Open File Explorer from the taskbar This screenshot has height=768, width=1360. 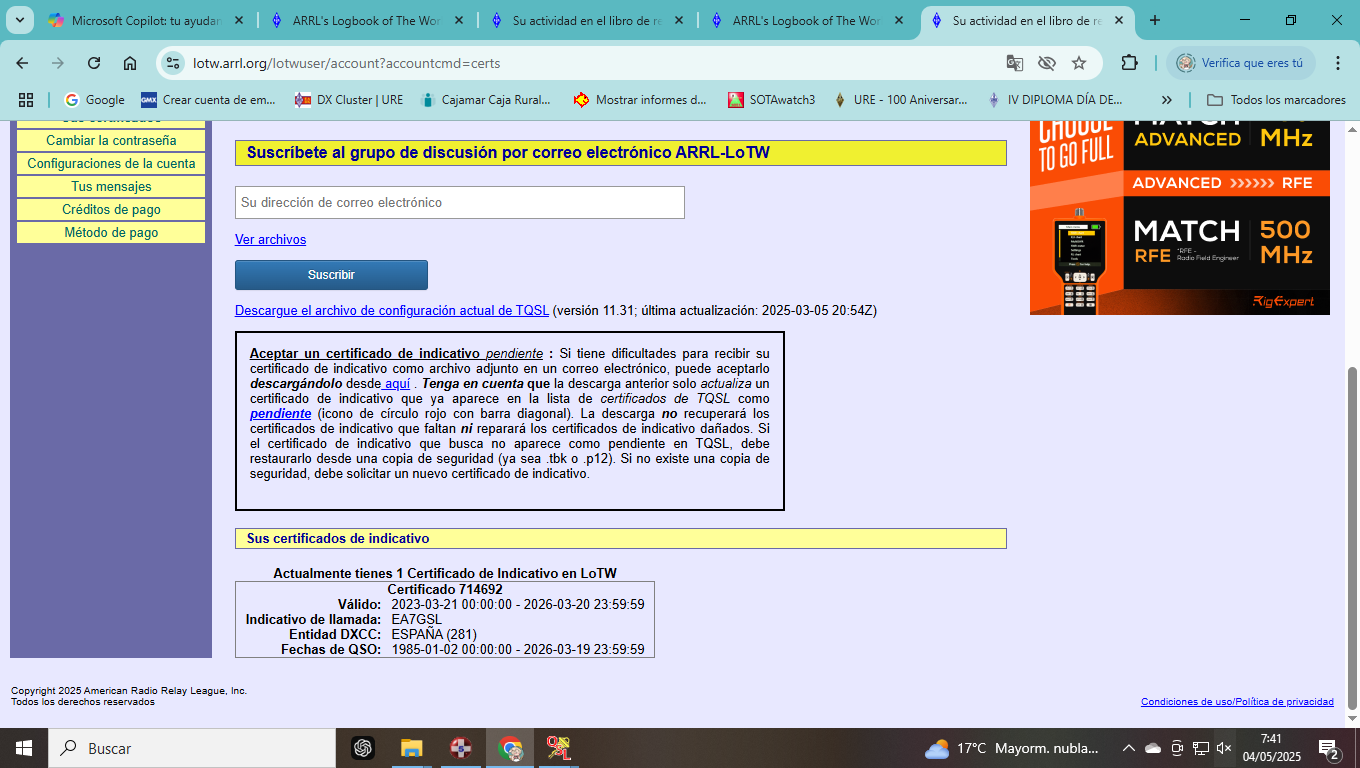(411, 748)
